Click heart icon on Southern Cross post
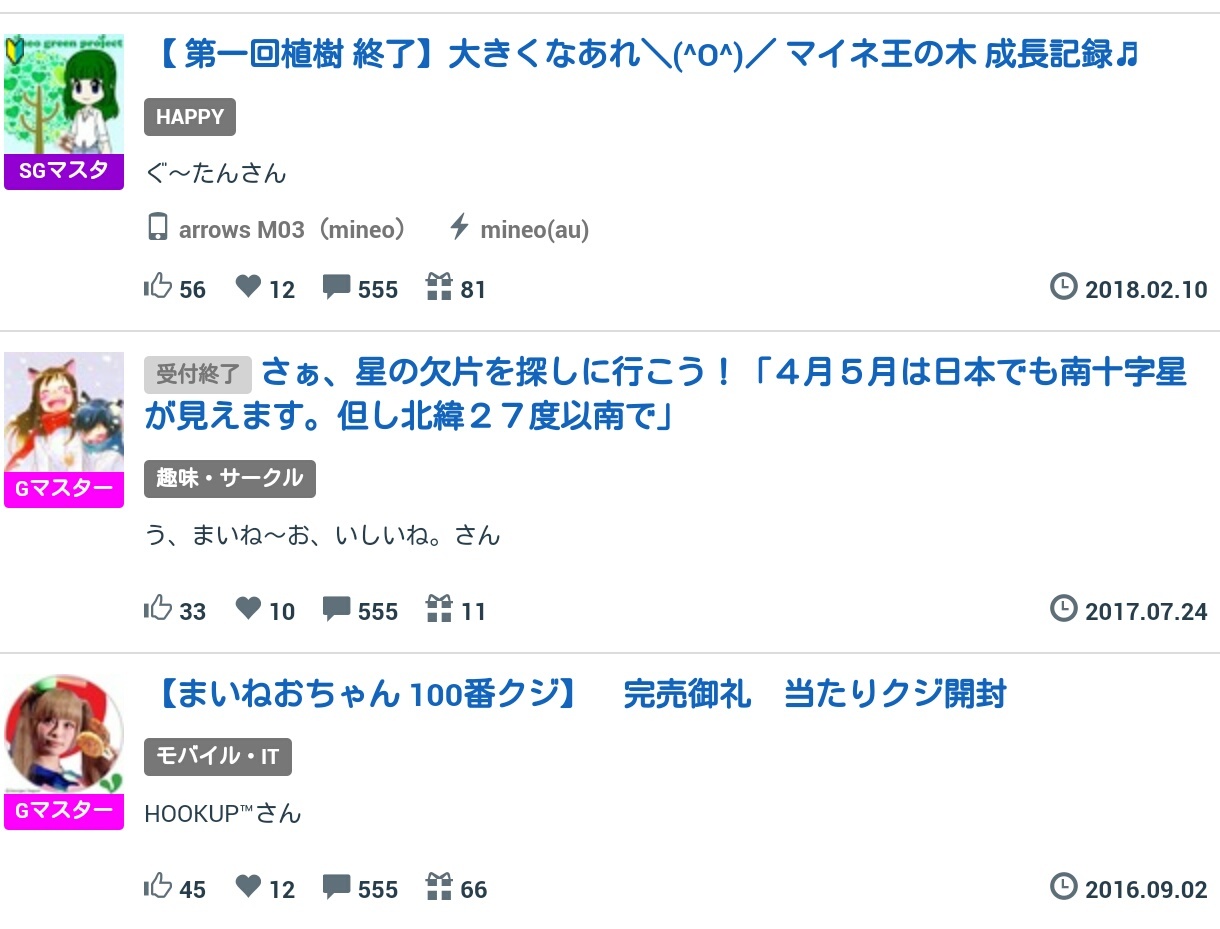 [248, 608]
